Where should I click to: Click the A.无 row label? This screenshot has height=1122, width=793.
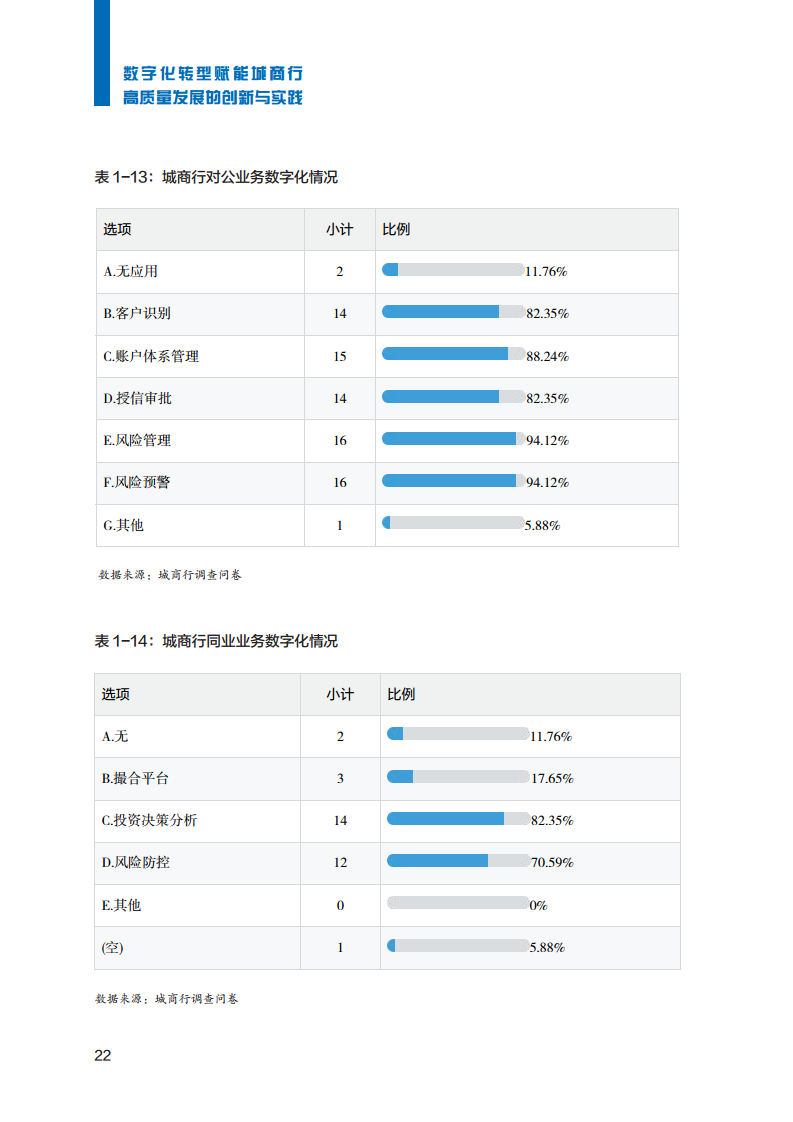point(115,736)
